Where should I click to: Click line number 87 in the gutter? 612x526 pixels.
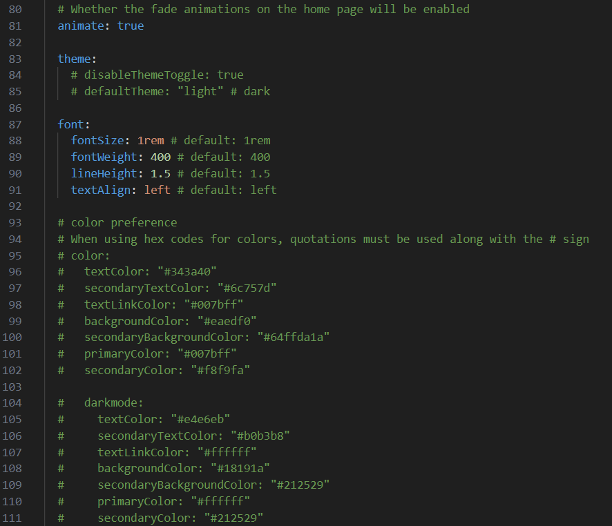[x=16, y=124]
